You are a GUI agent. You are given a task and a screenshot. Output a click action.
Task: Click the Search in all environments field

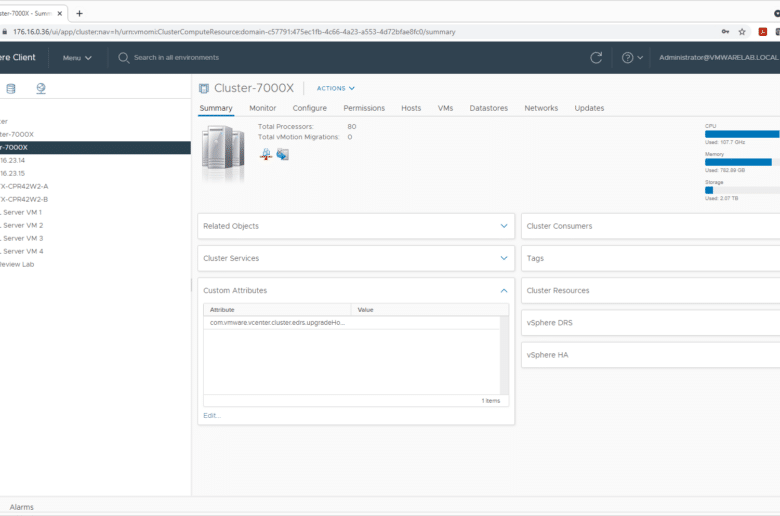[x=177, y=58]
